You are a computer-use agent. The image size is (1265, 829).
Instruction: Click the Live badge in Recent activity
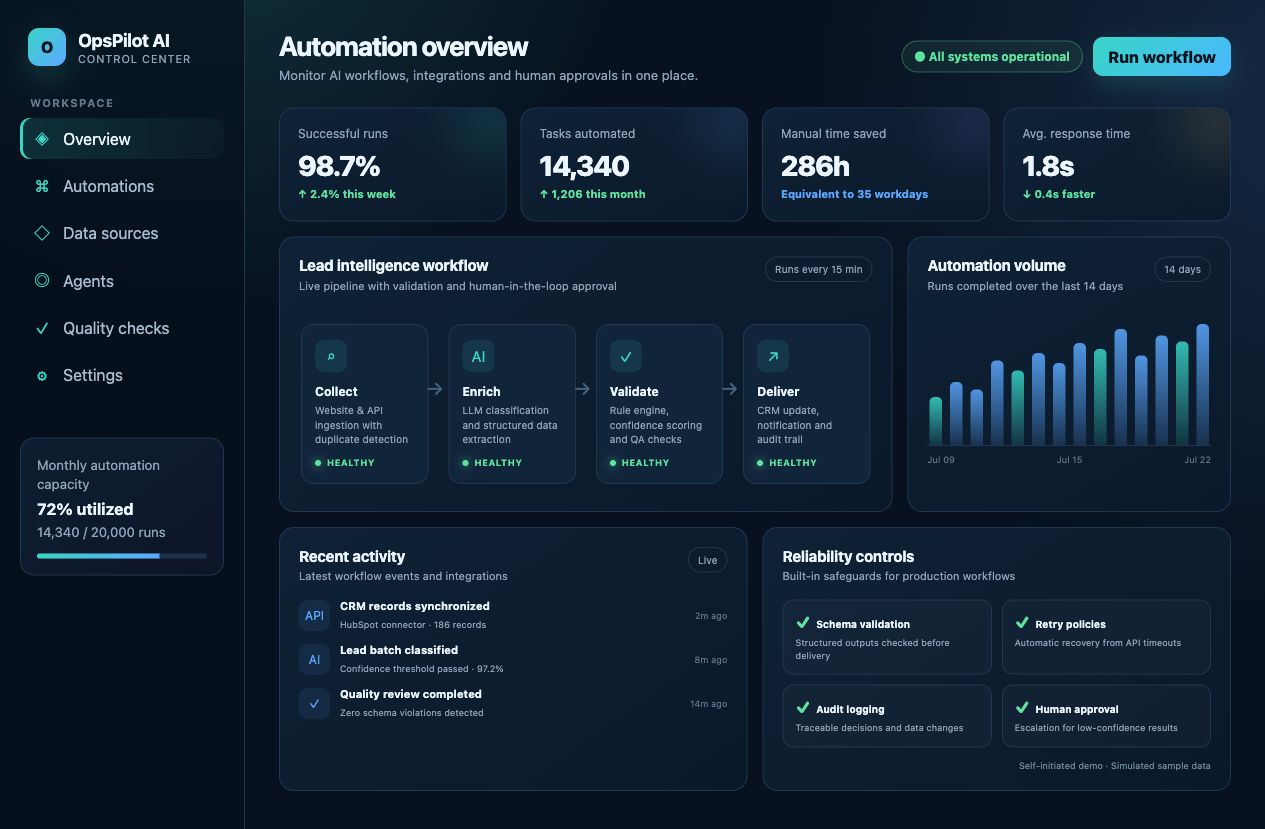click(708, 560)
